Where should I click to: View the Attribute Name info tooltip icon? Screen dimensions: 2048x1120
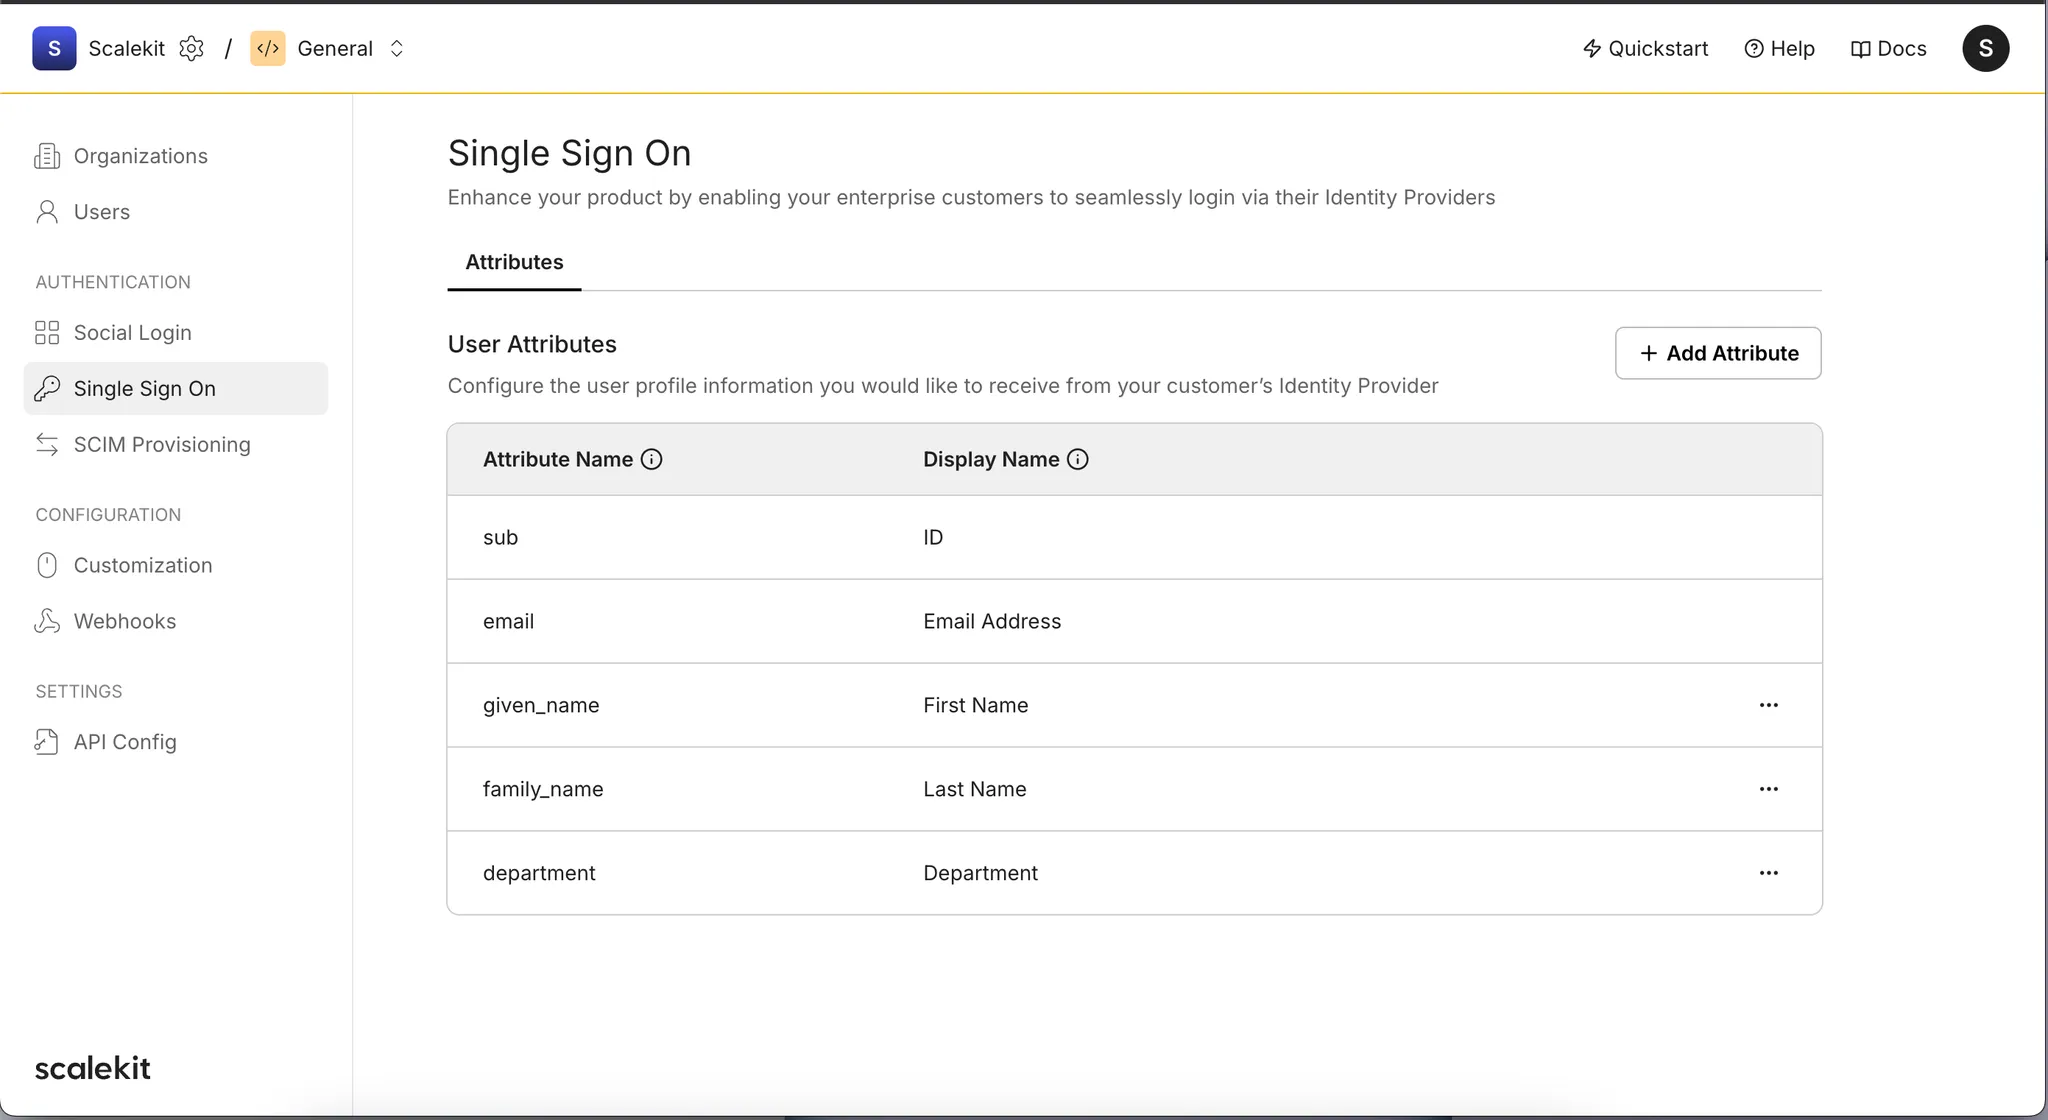tap(651, 459)
